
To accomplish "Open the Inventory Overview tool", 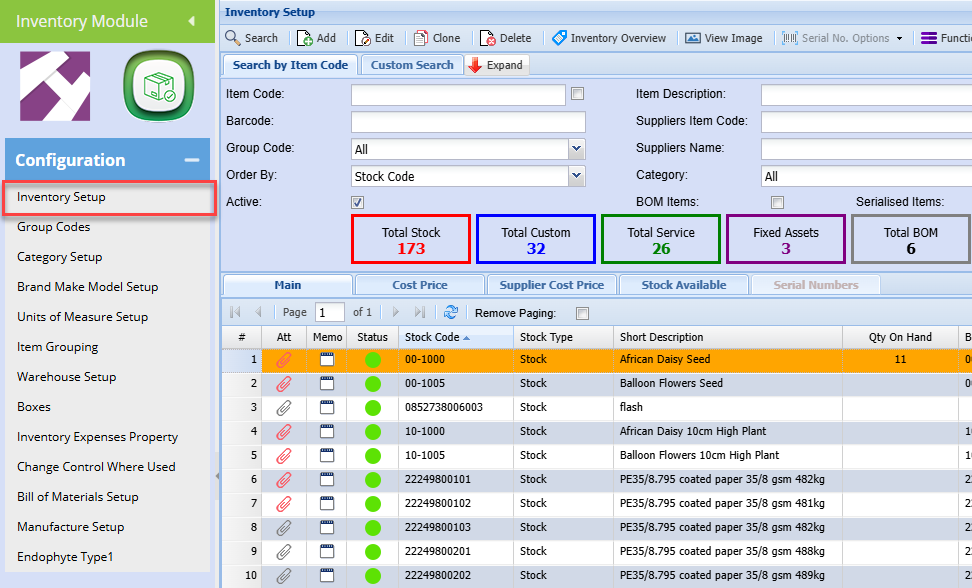I will point(609,38).
